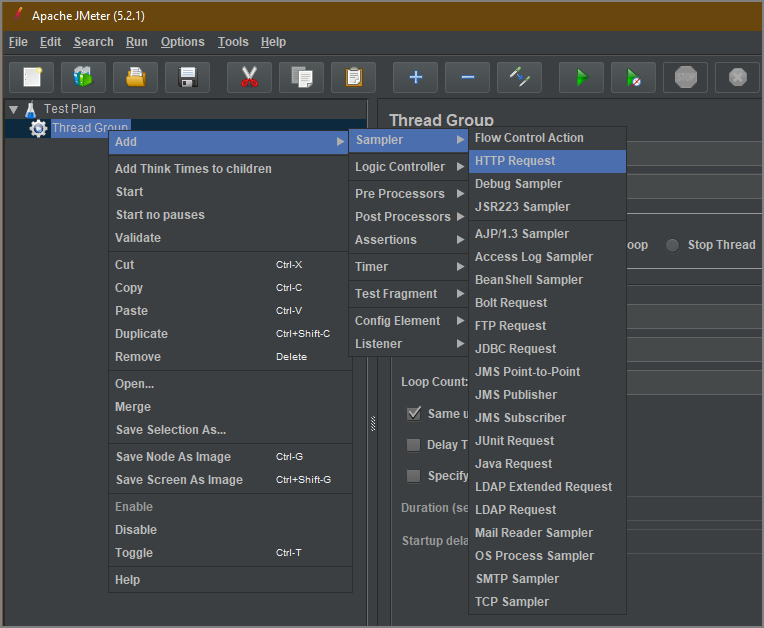Expand the Config Element submenu

pos(409,321)
